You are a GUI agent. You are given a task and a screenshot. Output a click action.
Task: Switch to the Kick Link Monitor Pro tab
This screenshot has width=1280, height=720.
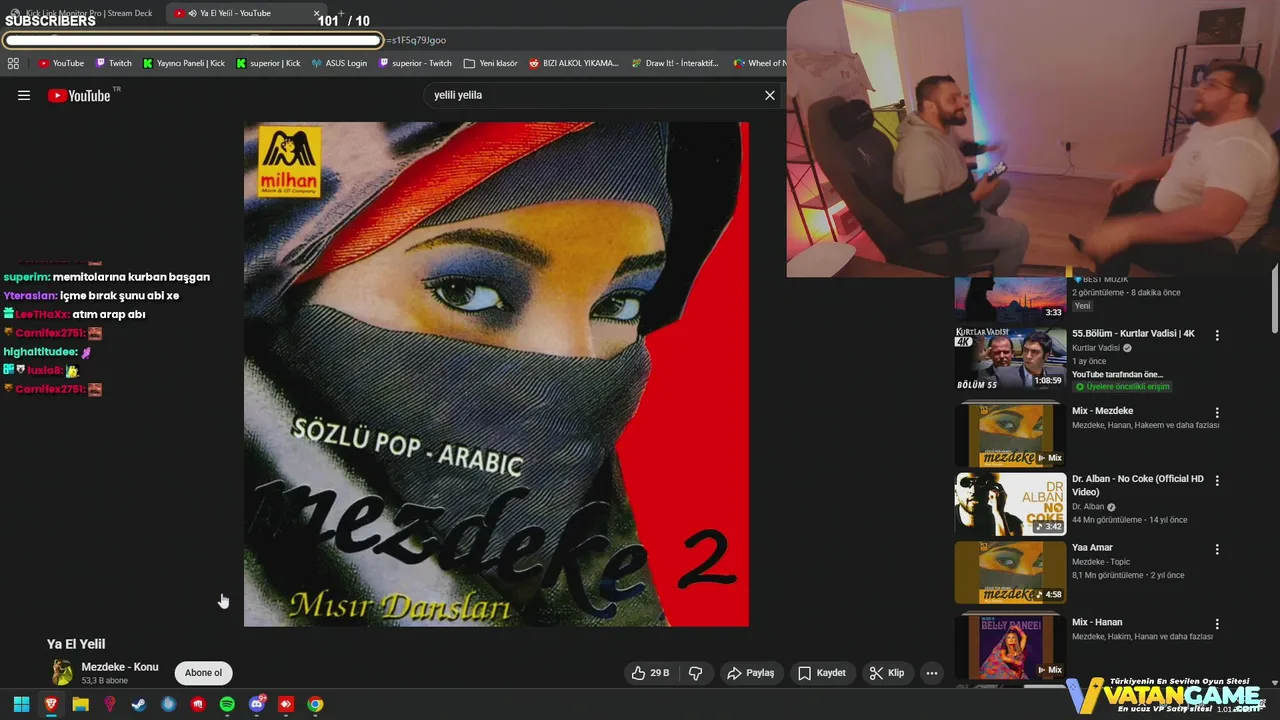pyautogui.click(x=82, y=13)
